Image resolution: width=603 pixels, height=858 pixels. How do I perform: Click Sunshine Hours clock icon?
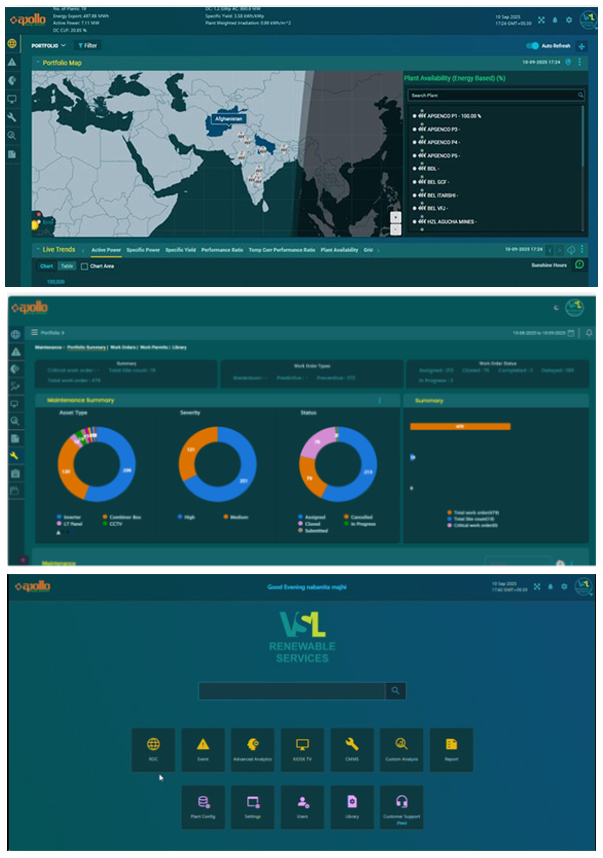point(579,265)
